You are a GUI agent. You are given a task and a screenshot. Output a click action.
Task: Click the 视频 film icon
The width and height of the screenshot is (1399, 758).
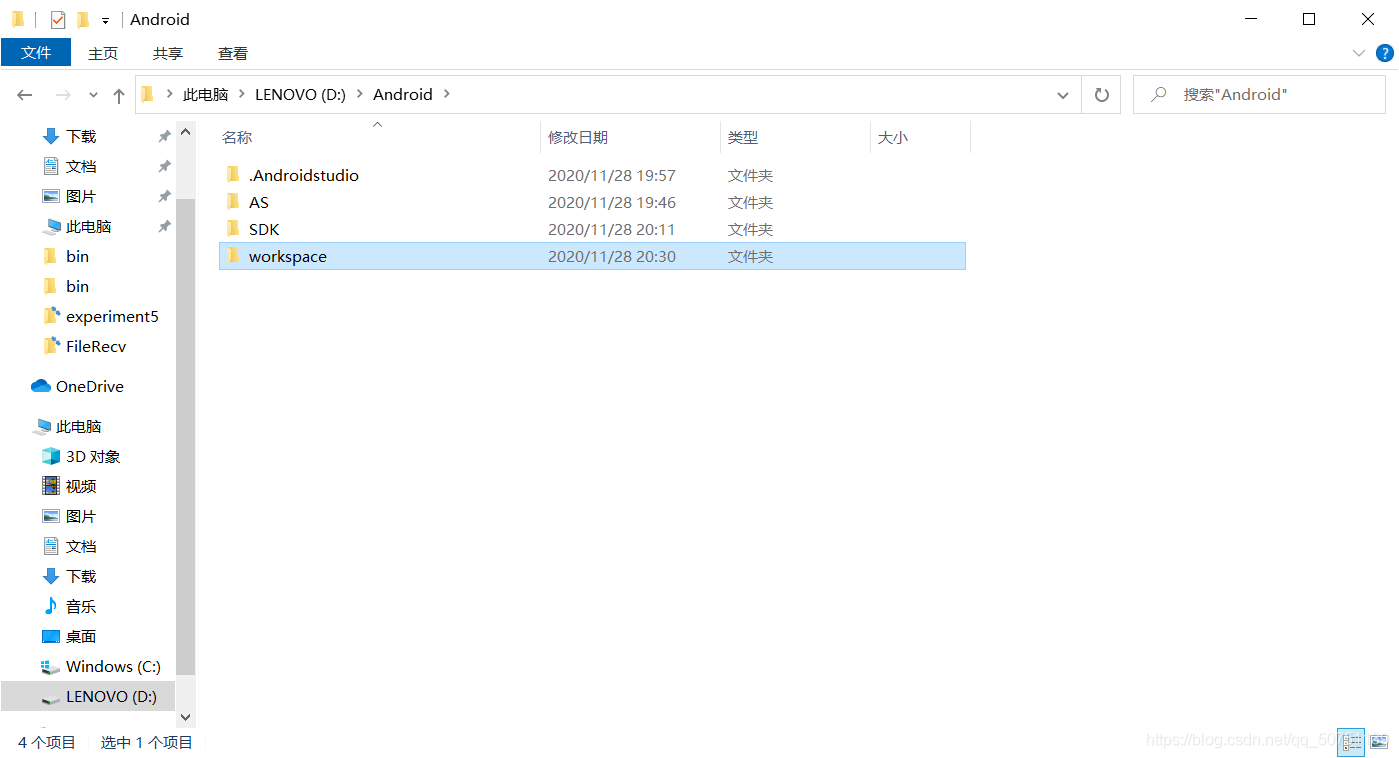click(x=51, y=486)
